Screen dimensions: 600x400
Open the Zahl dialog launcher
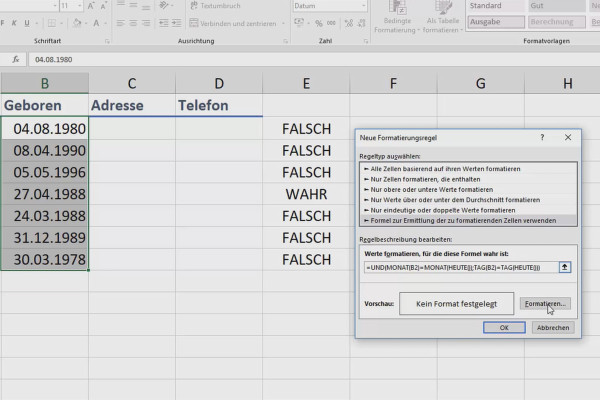click(366, 41)
